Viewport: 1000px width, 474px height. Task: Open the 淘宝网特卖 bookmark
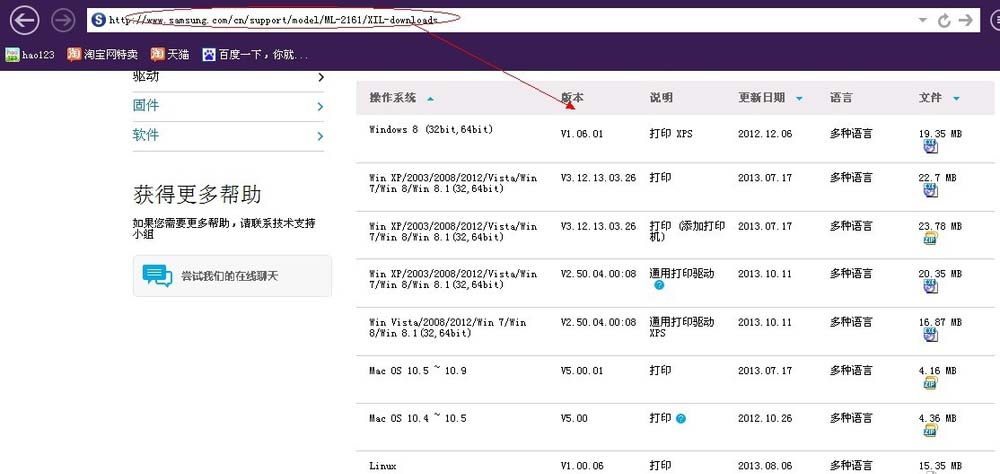coord(103,55)
